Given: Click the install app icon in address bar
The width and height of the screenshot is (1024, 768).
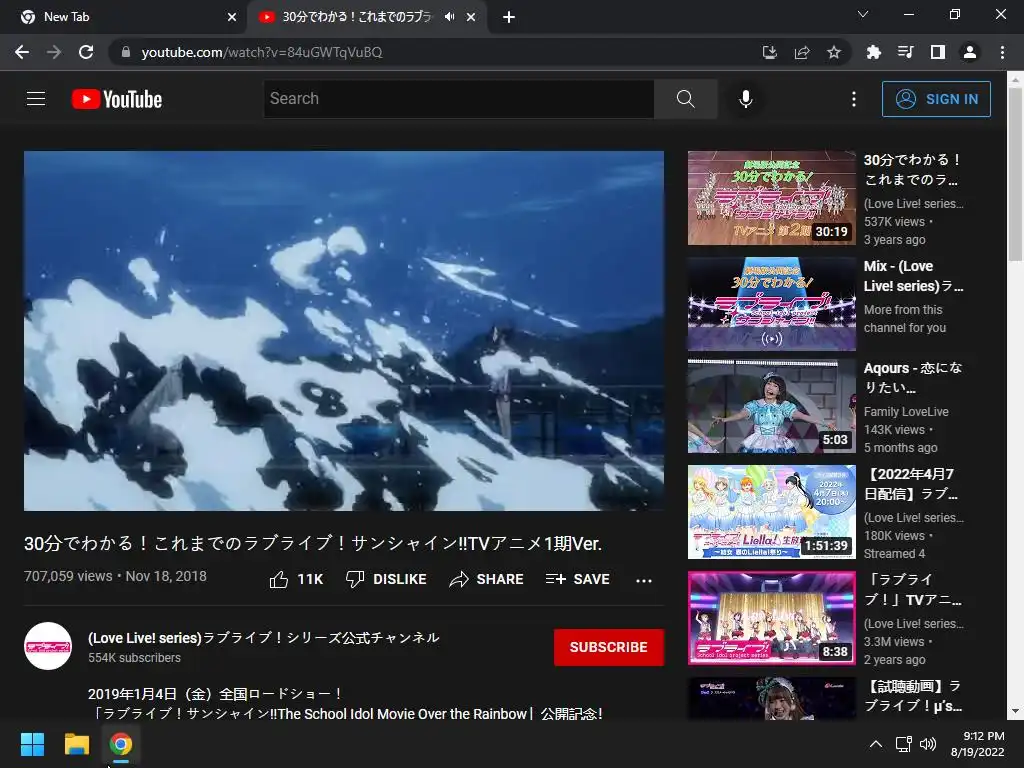Looking at the screenshot, I should pos(770,52).
